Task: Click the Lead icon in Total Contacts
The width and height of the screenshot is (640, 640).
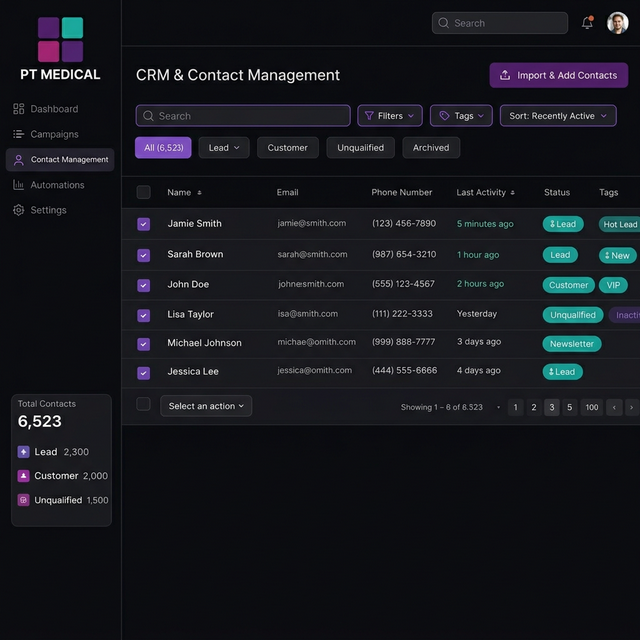Action: tap(23, 452)
